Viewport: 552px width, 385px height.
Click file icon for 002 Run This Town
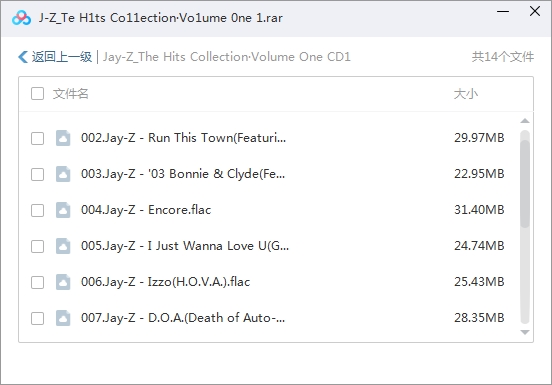63,138
